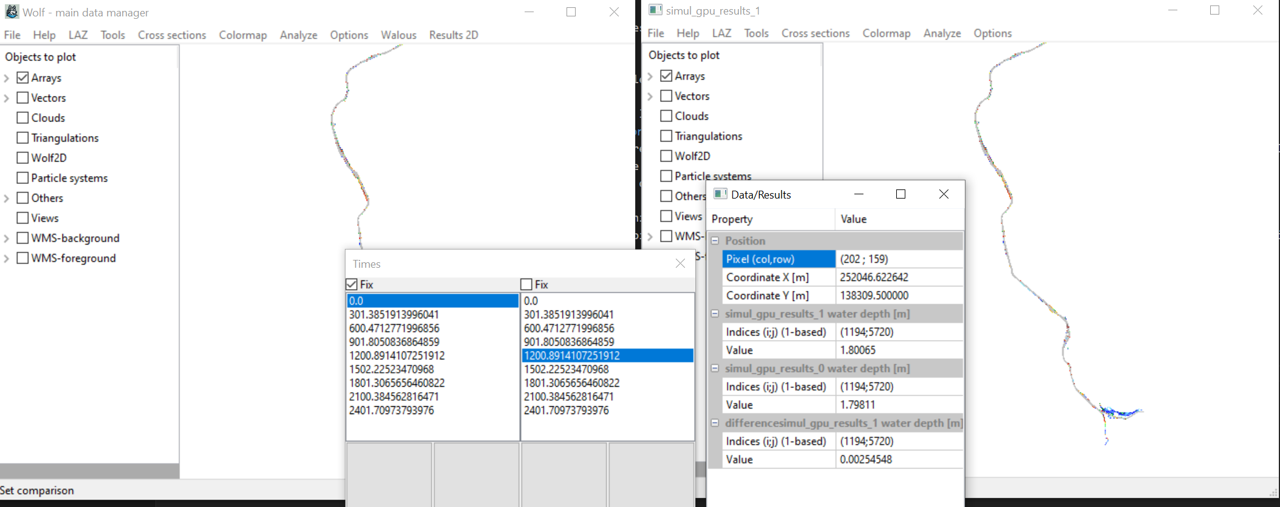Check the right Fix checkbox in Times
The image size is (1280, 507).
click(x=527, y=285)
